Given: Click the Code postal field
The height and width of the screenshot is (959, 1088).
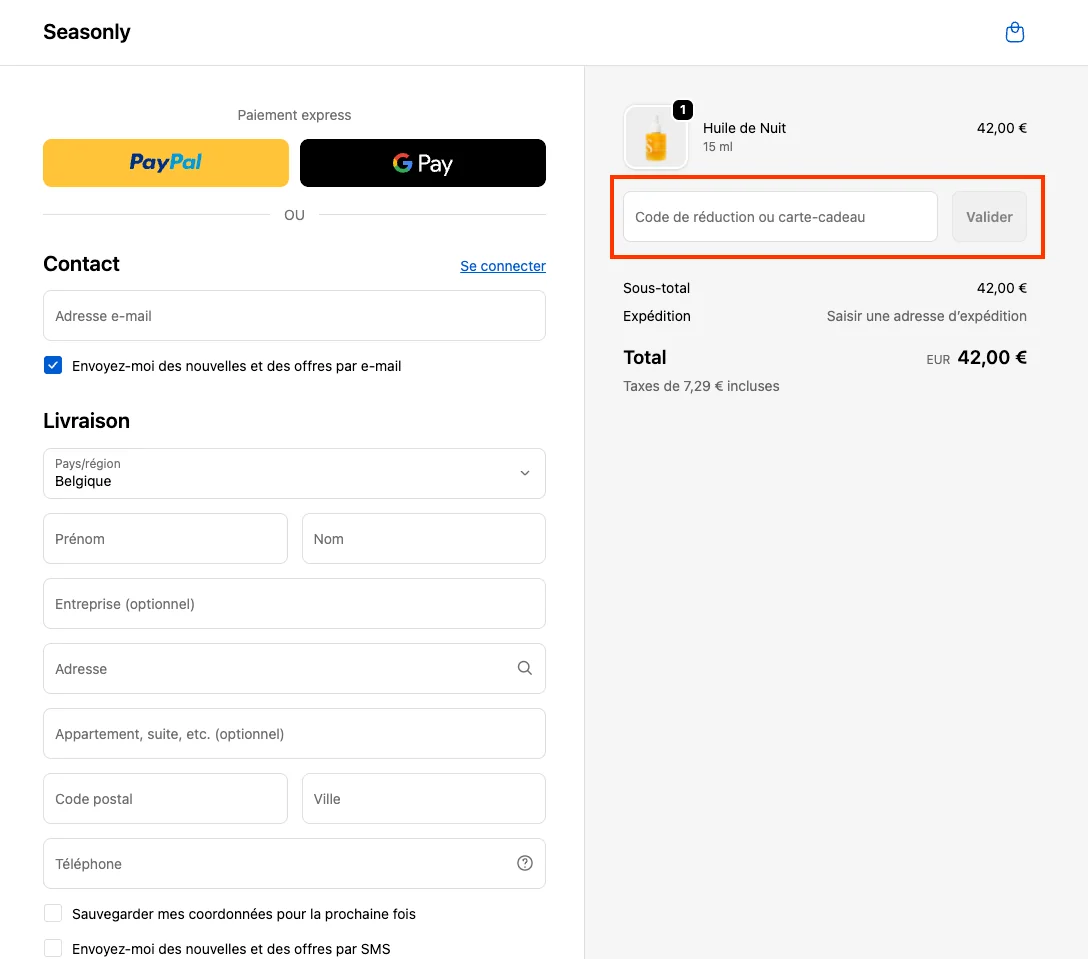Looking at the screenshot, I should pyautogui.click(x=165, y=799).
